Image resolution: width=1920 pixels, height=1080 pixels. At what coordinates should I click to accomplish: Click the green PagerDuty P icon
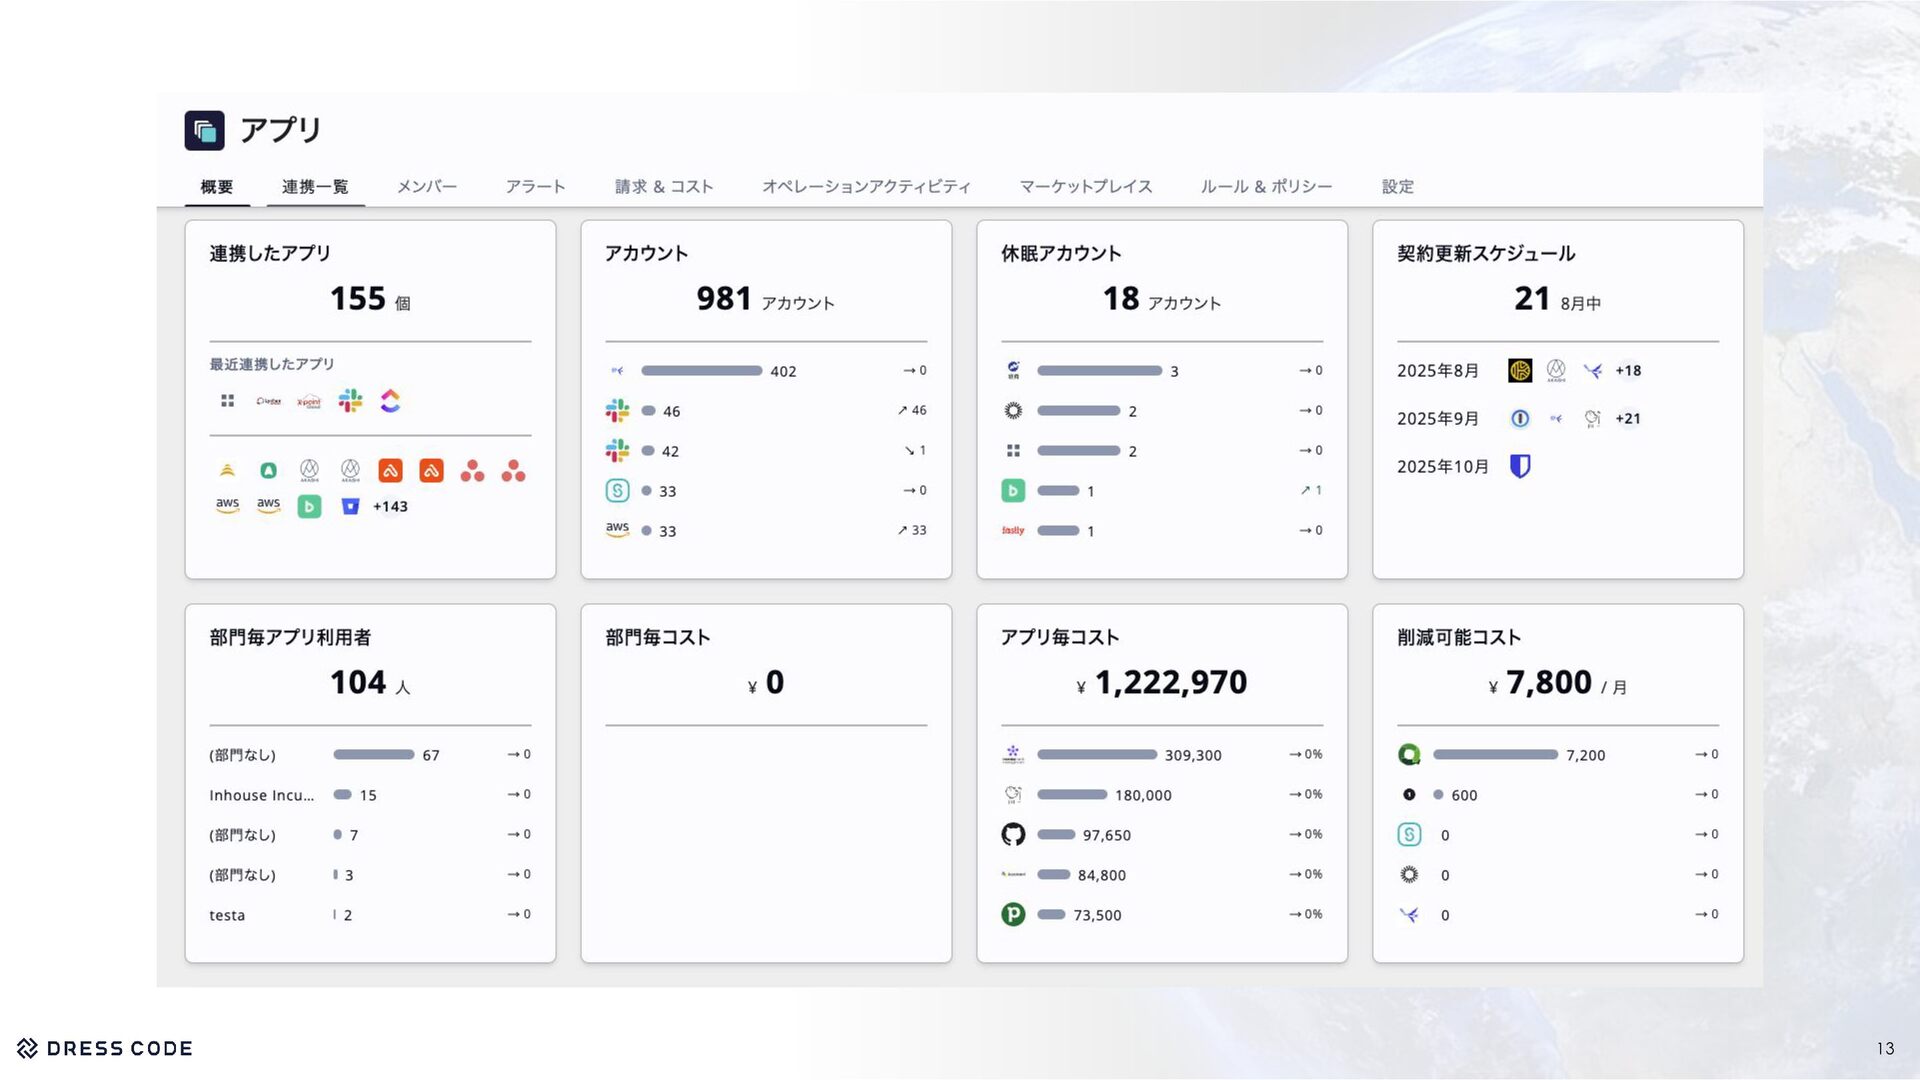pyautogui.click(x=1013, y=914)
